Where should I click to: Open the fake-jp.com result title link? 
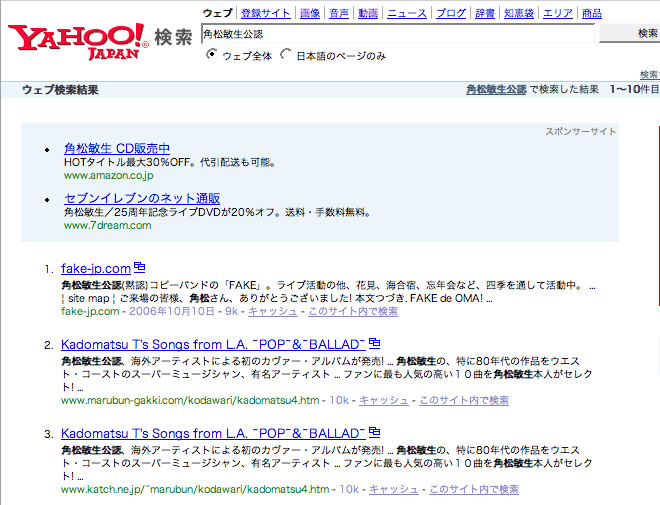point(96,269)
